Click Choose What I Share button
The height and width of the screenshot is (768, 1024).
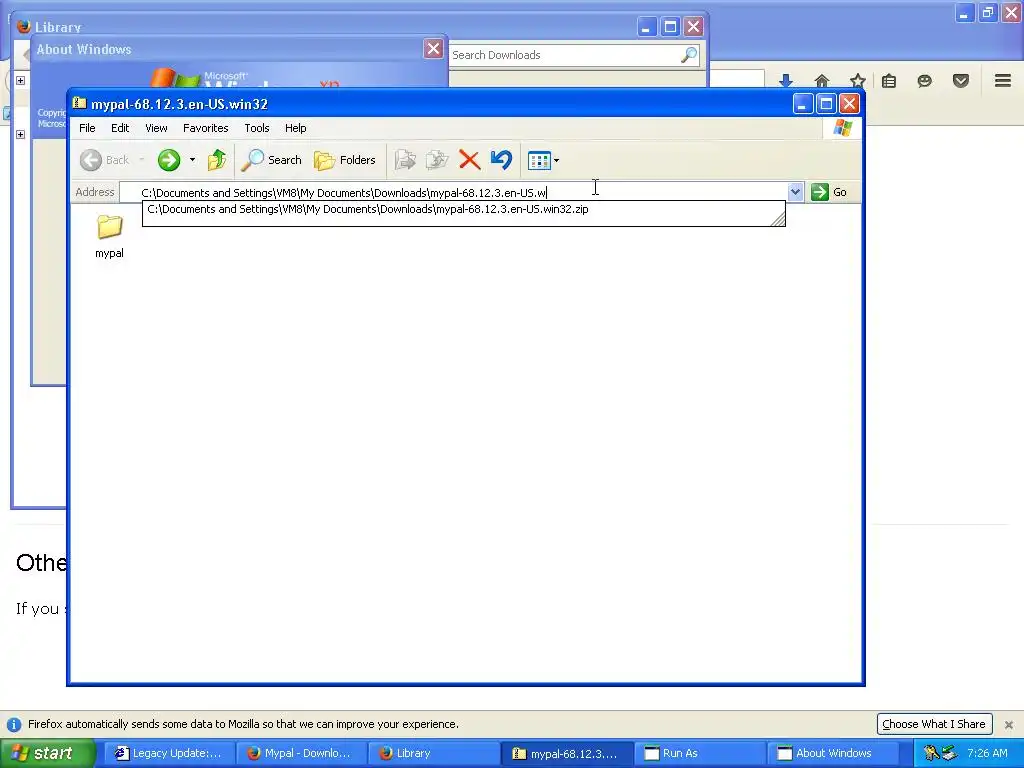[934, 724]
